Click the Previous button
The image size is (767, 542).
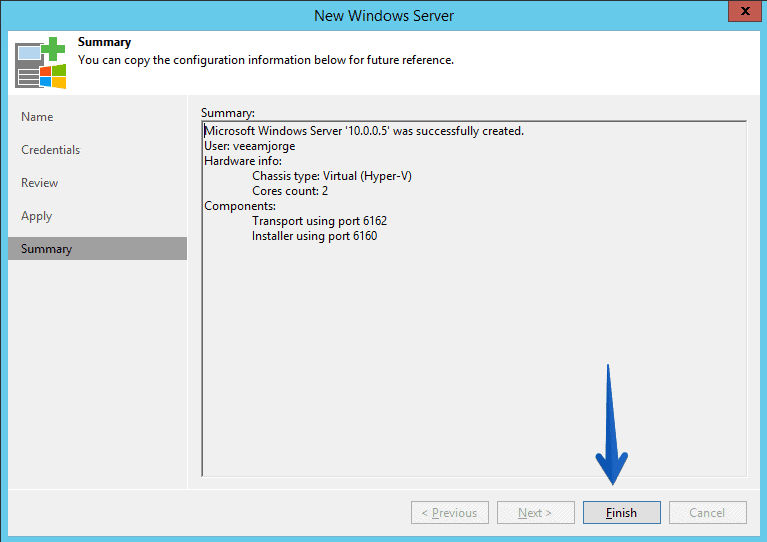coord(450,512)
